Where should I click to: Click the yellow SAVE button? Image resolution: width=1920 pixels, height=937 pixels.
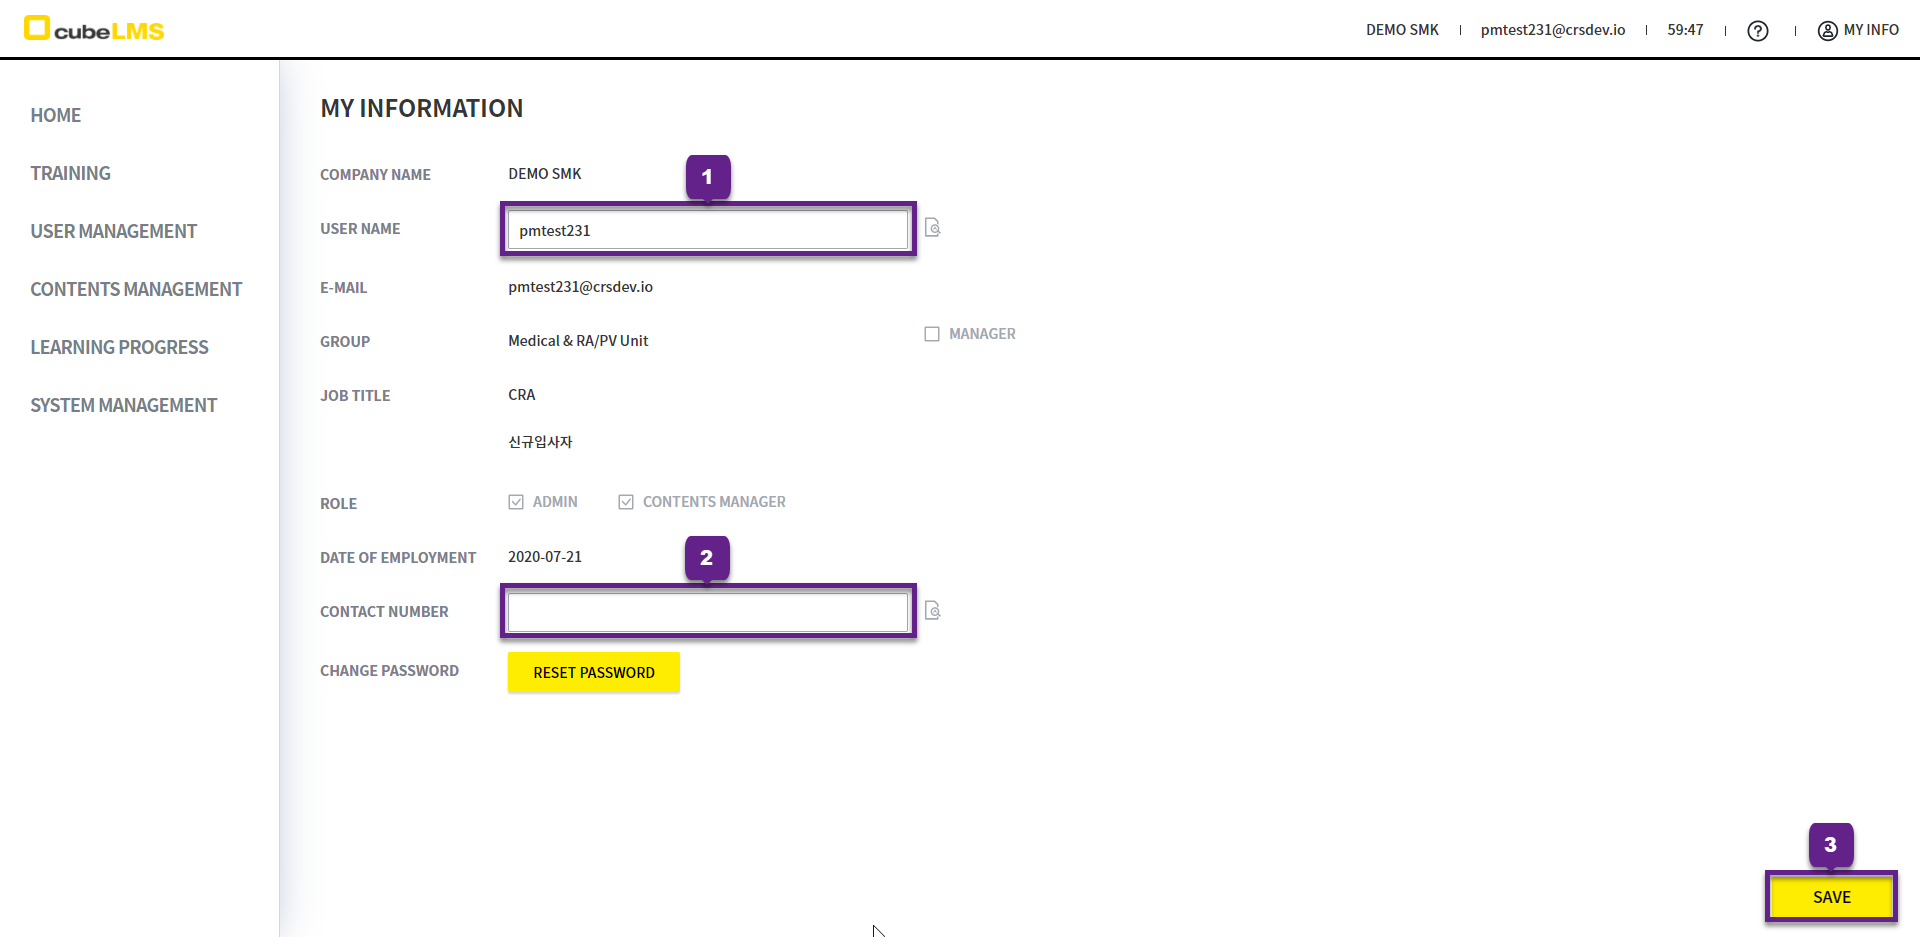point(1831,897)
